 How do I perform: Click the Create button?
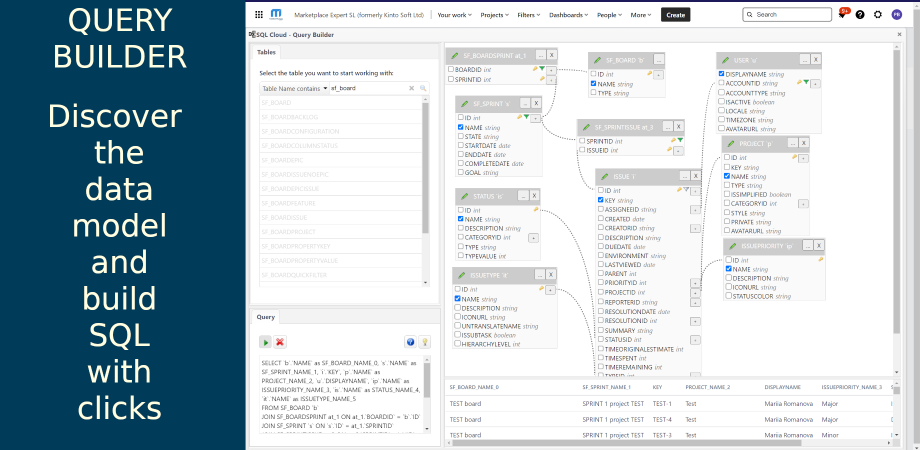click(x=676, y=15)
